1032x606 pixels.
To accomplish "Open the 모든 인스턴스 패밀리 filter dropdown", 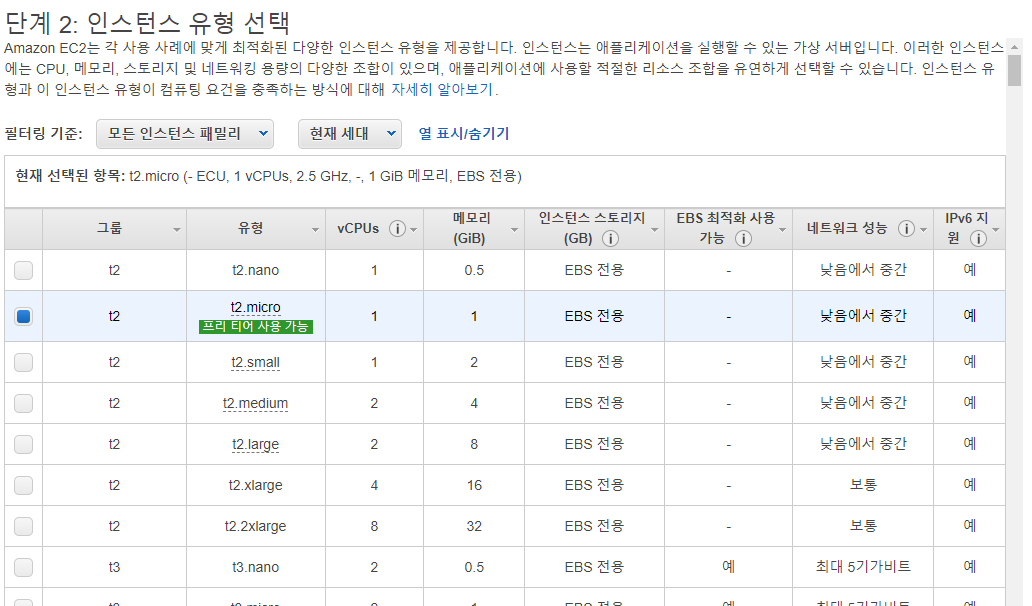I will click(x=185, y=134).
